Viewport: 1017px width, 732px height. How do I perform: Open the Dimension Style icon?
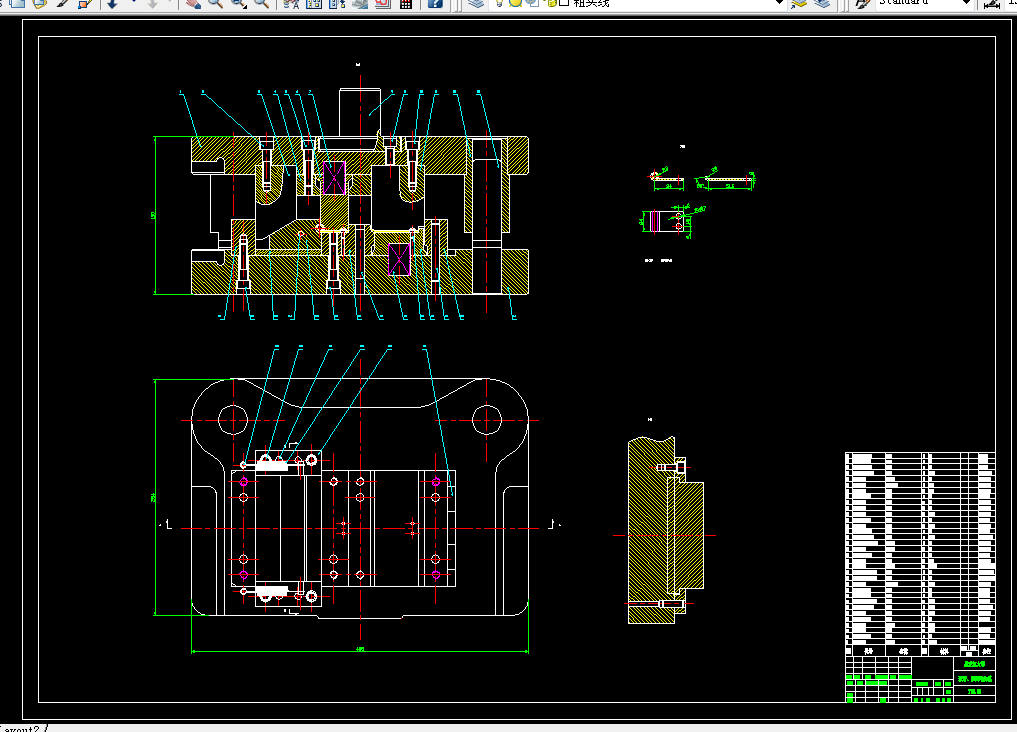[992, 3]
